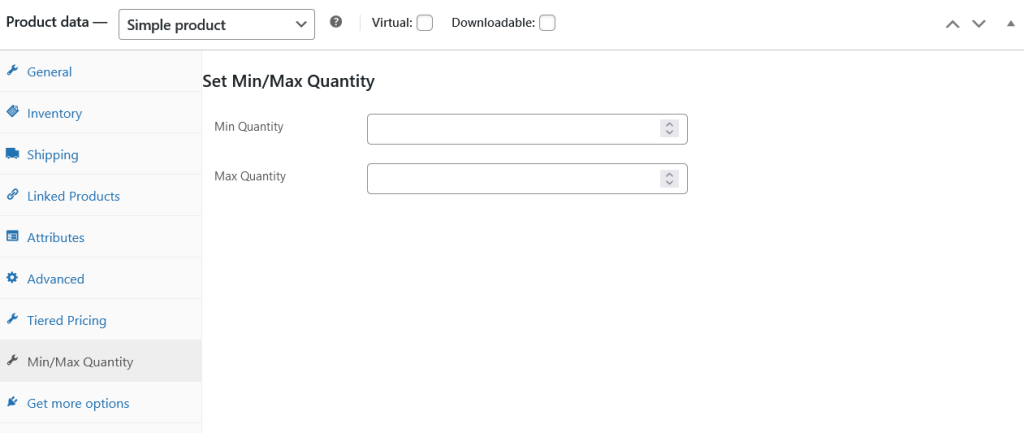Switch to the Min/Max Quantity tab
Viewport: 1024px width, 433px height.
tap(80, 362)
